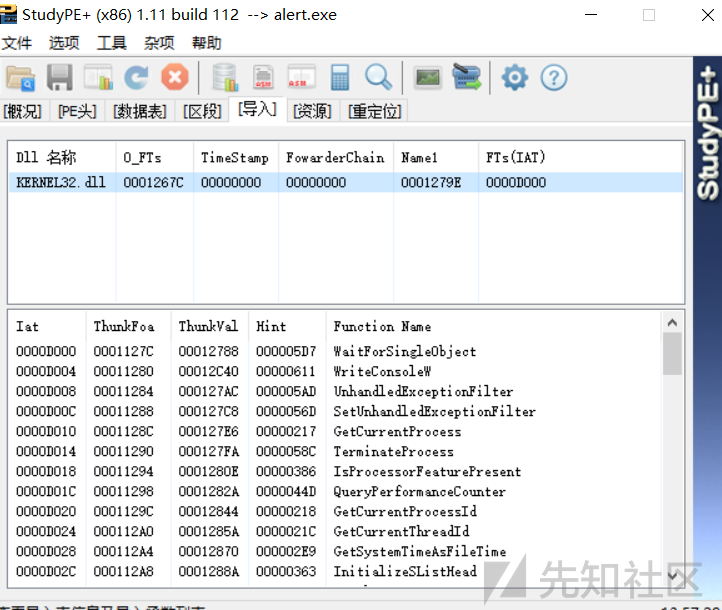Select the GetCurrentThreadId function row
Viewport: 722px width, 610px height.
coord(335,531)
